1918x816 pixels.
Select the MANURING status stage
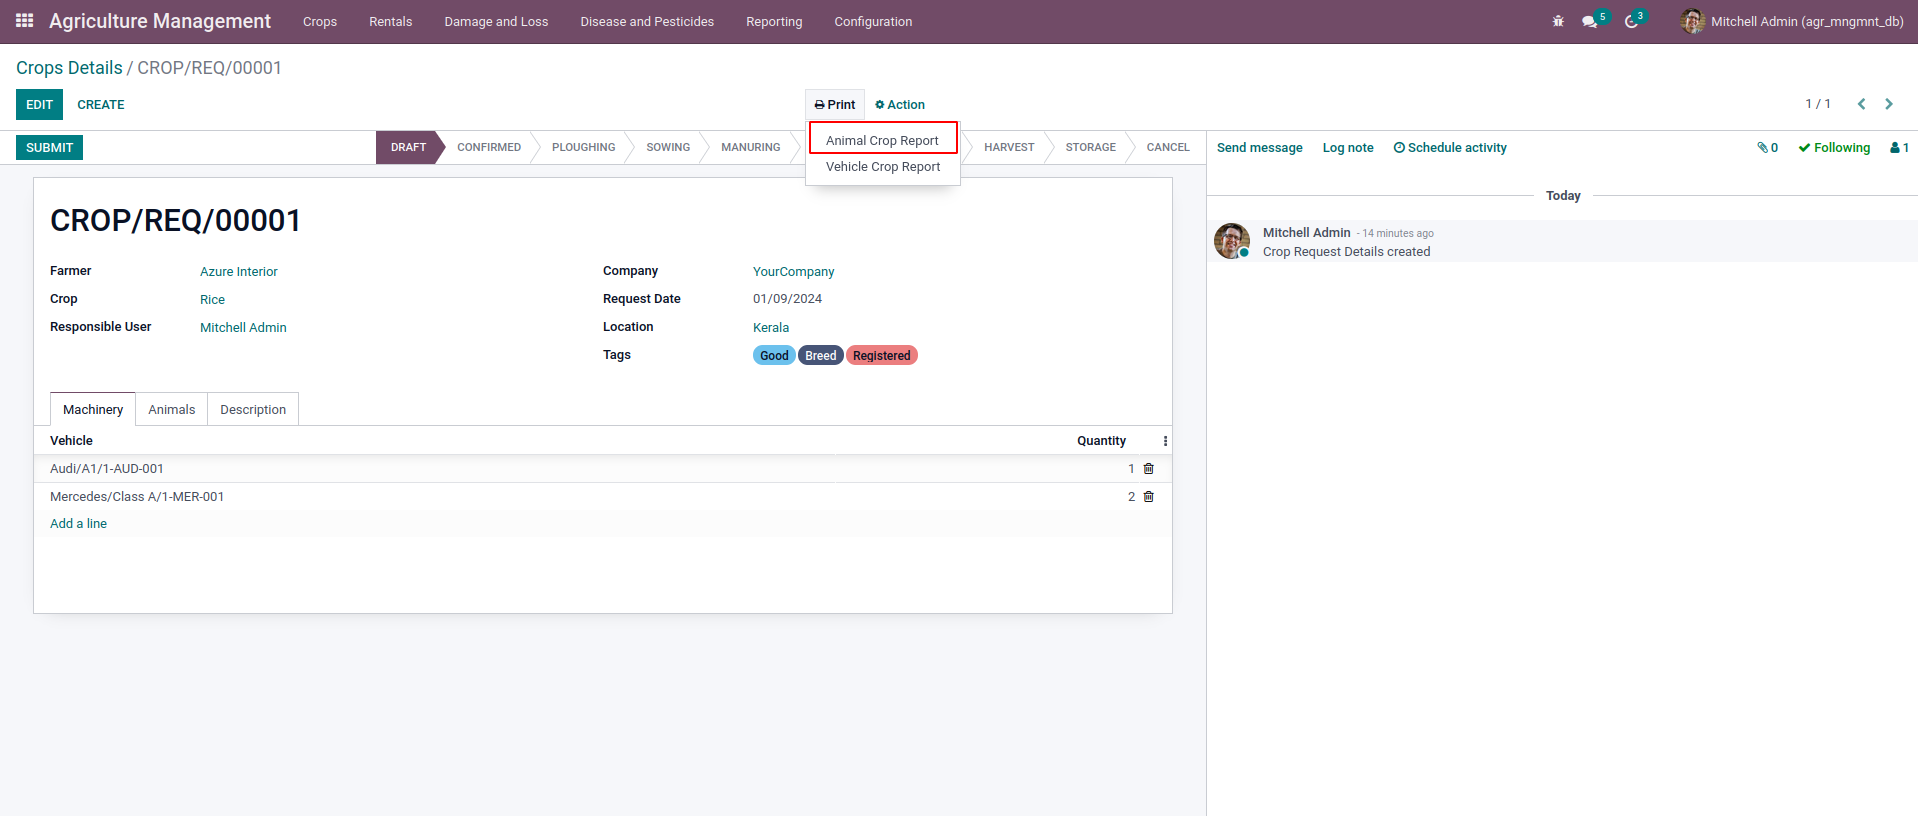(751, 148)
